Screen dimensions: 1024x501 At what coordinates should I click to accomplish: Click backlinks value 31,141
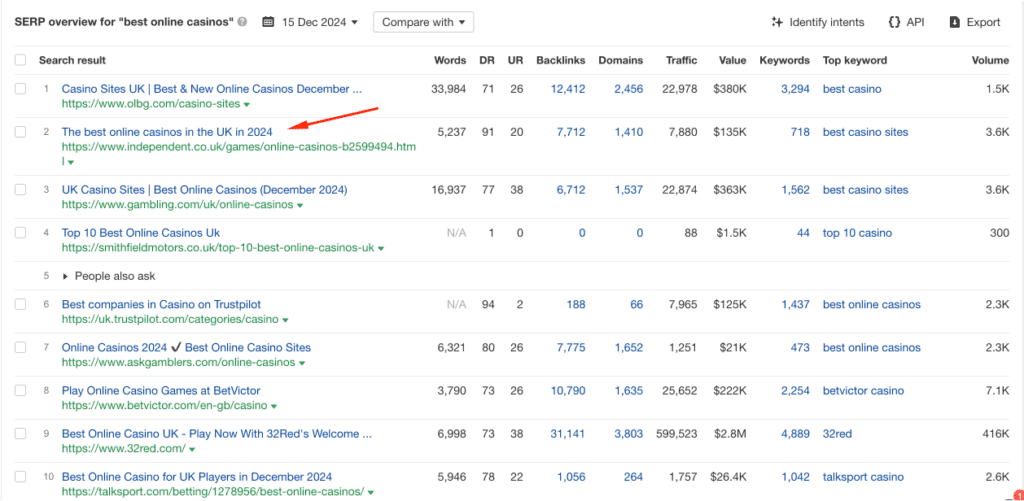coord(568,434)
